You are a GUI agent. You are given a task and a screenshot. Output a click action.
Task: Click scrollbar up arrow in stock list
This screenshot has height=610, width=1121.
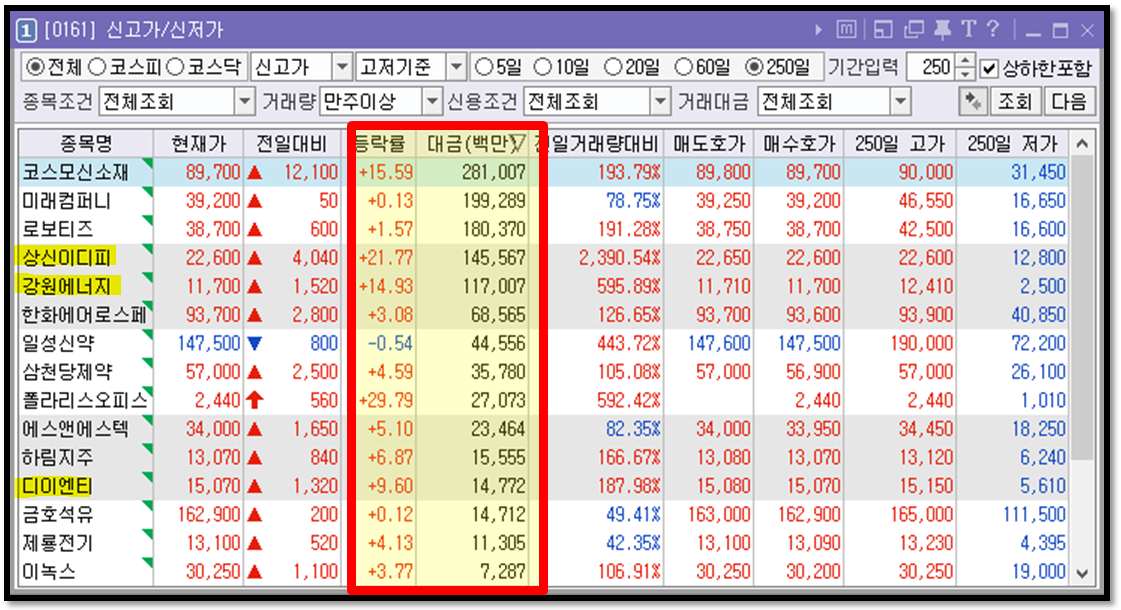click(x=1082, y=144)
